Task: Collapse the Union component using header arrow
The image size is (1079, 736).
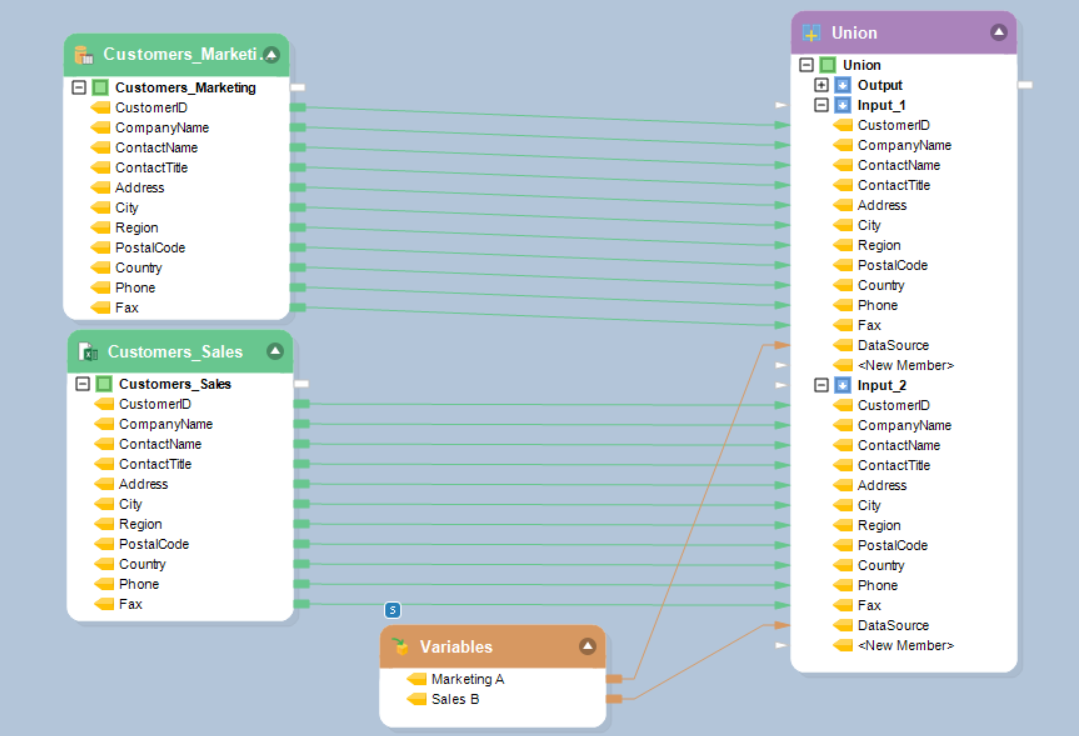Action: [998, 33]
